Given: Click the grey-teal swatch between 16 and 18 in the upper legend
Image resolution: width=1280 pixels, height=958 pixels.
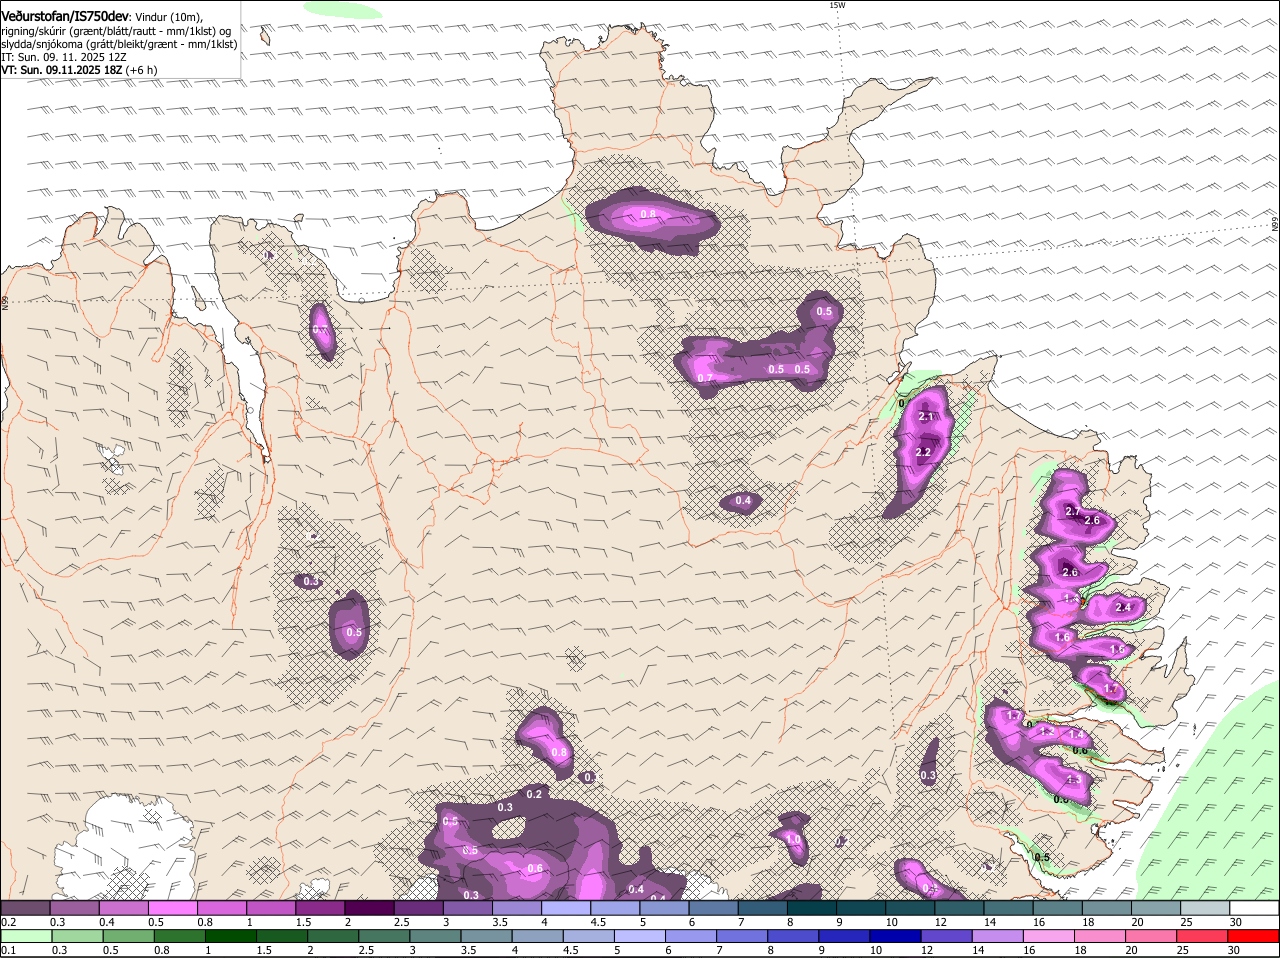Looking at the screenshot, I should (x=1057, y=907).
